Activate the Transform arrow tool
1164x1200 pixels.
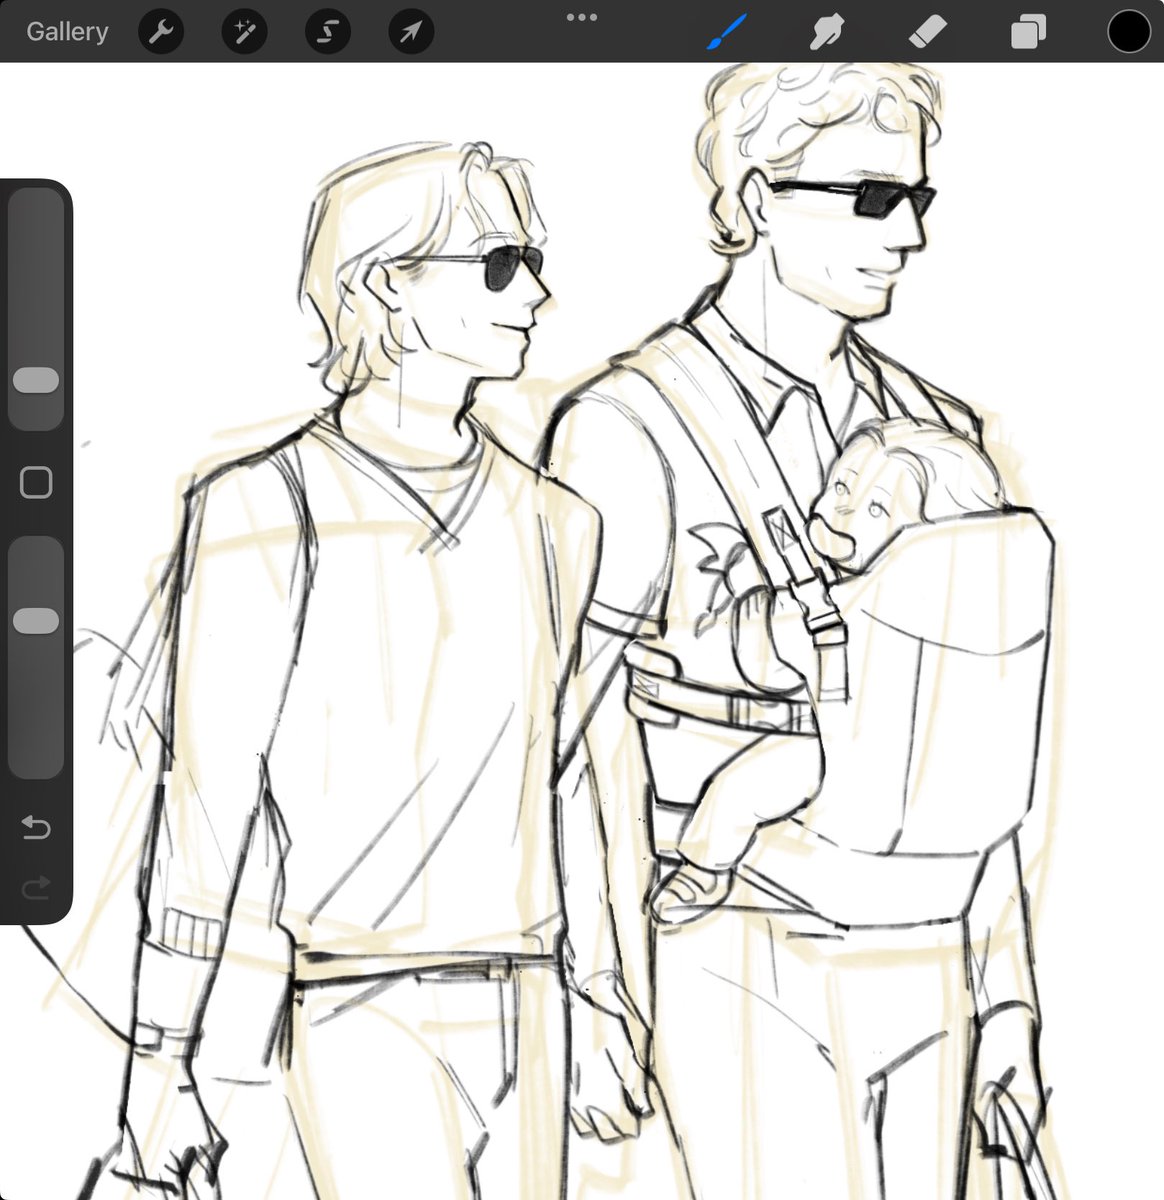(410, 32)
